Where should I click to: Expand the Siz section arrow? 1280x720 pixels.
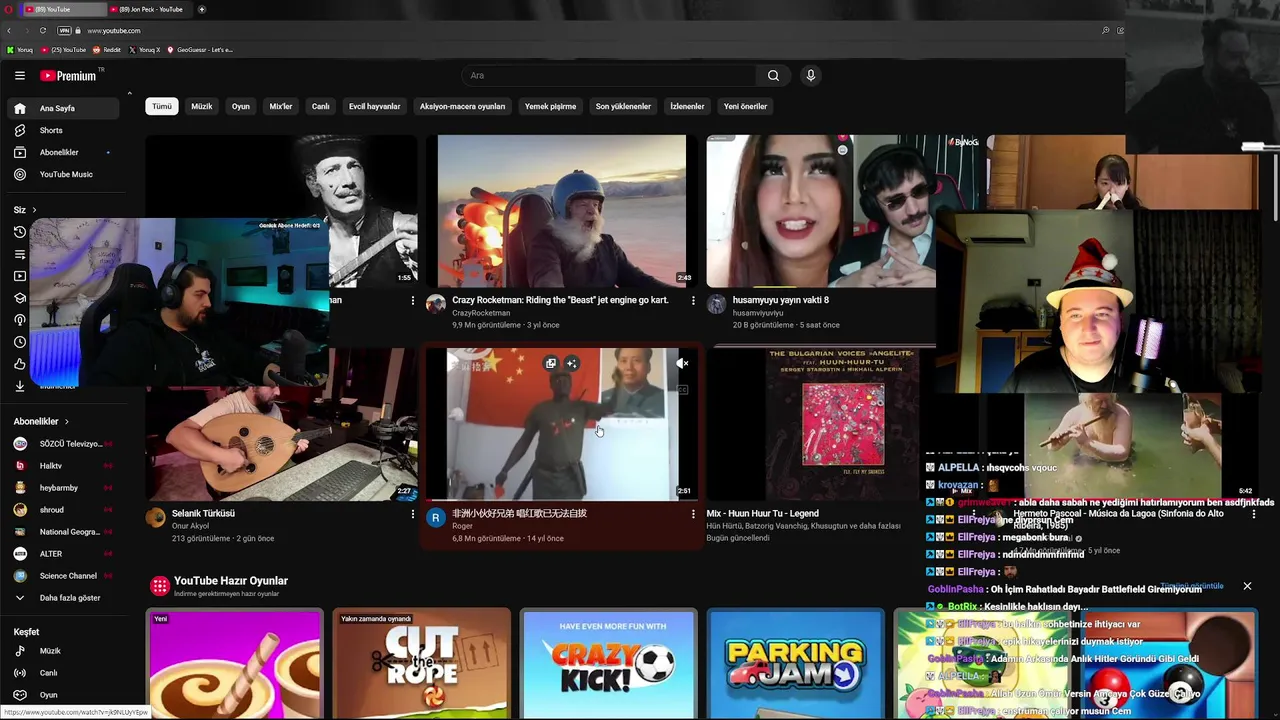point(34,210)
